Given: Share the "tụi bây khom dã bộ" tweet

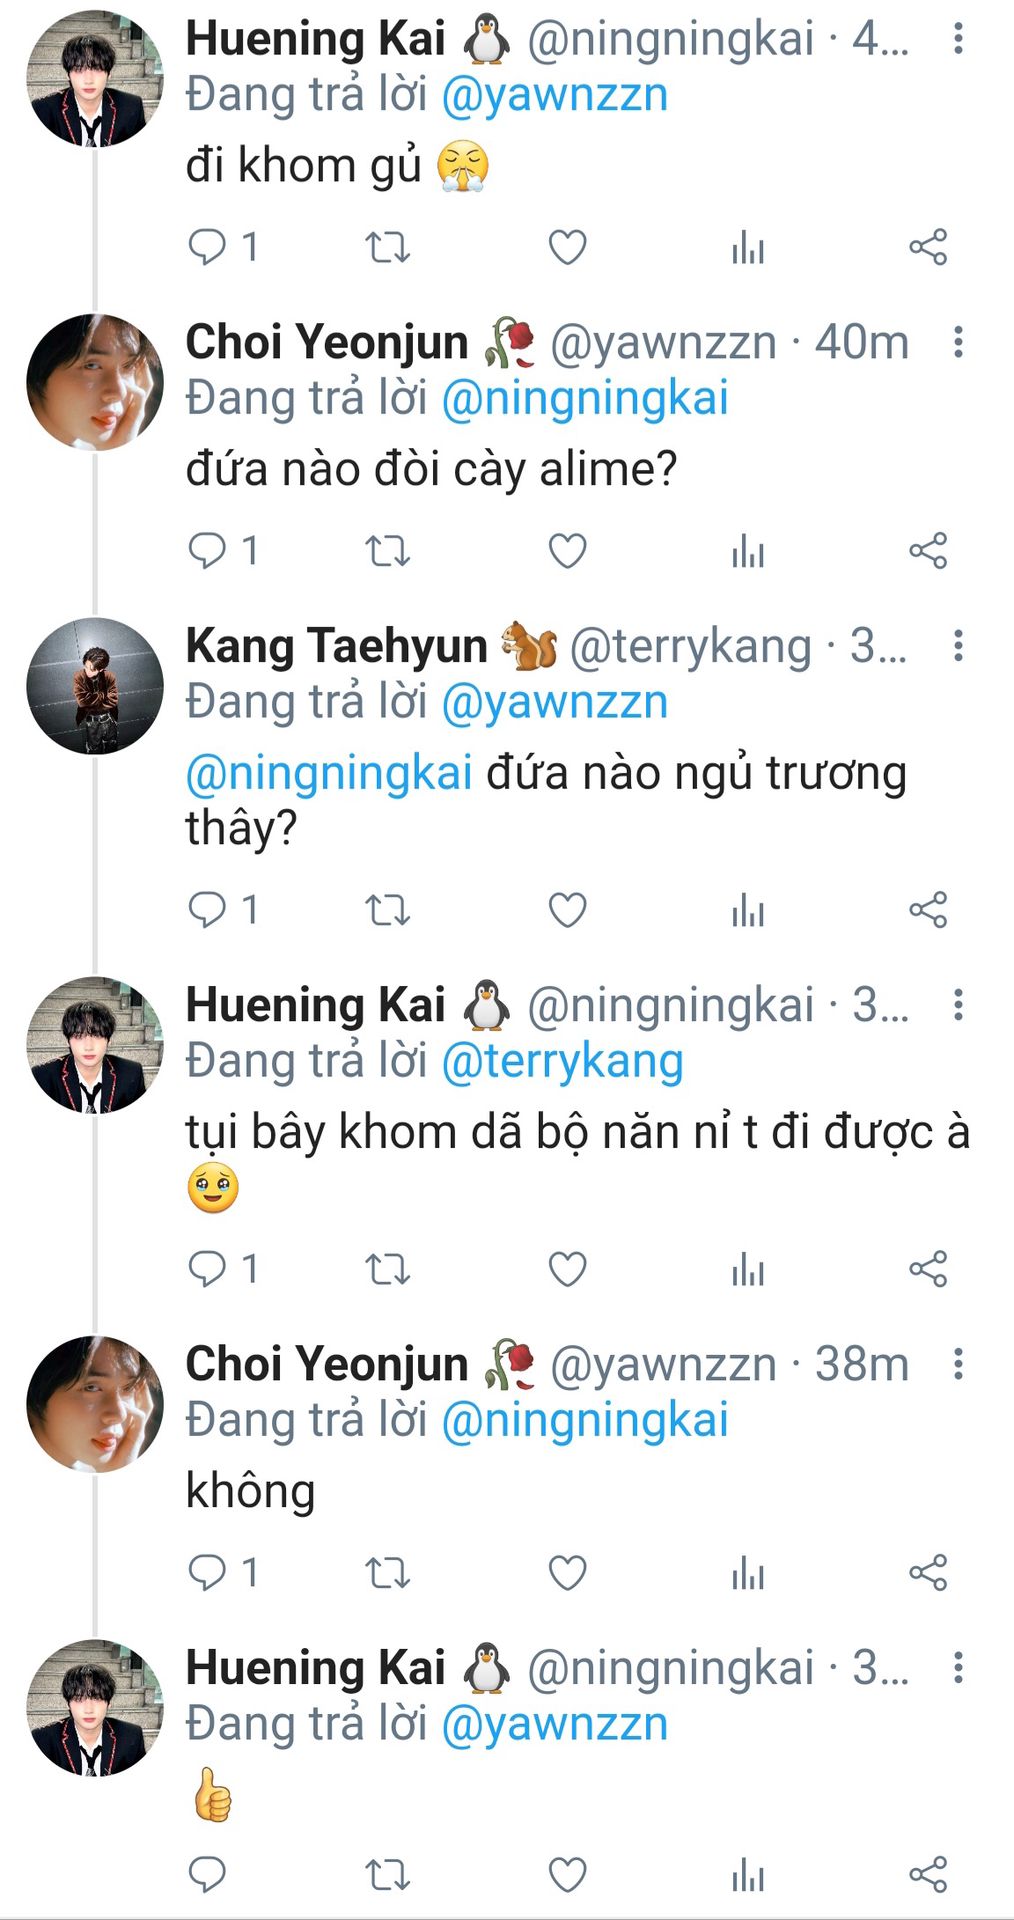Looking at the screenshot, I should pyautogui.click(x=927, y=1269).
